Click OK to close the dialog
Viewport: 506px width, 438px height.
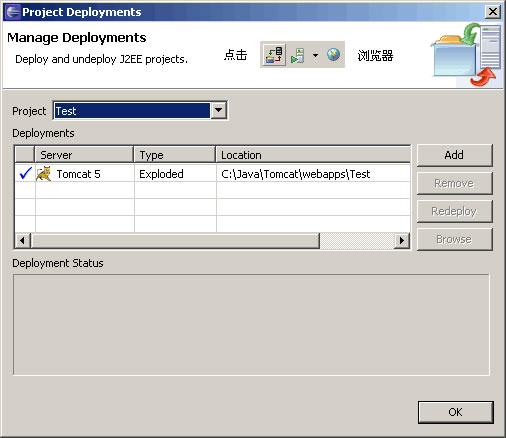tap(455, 412)
